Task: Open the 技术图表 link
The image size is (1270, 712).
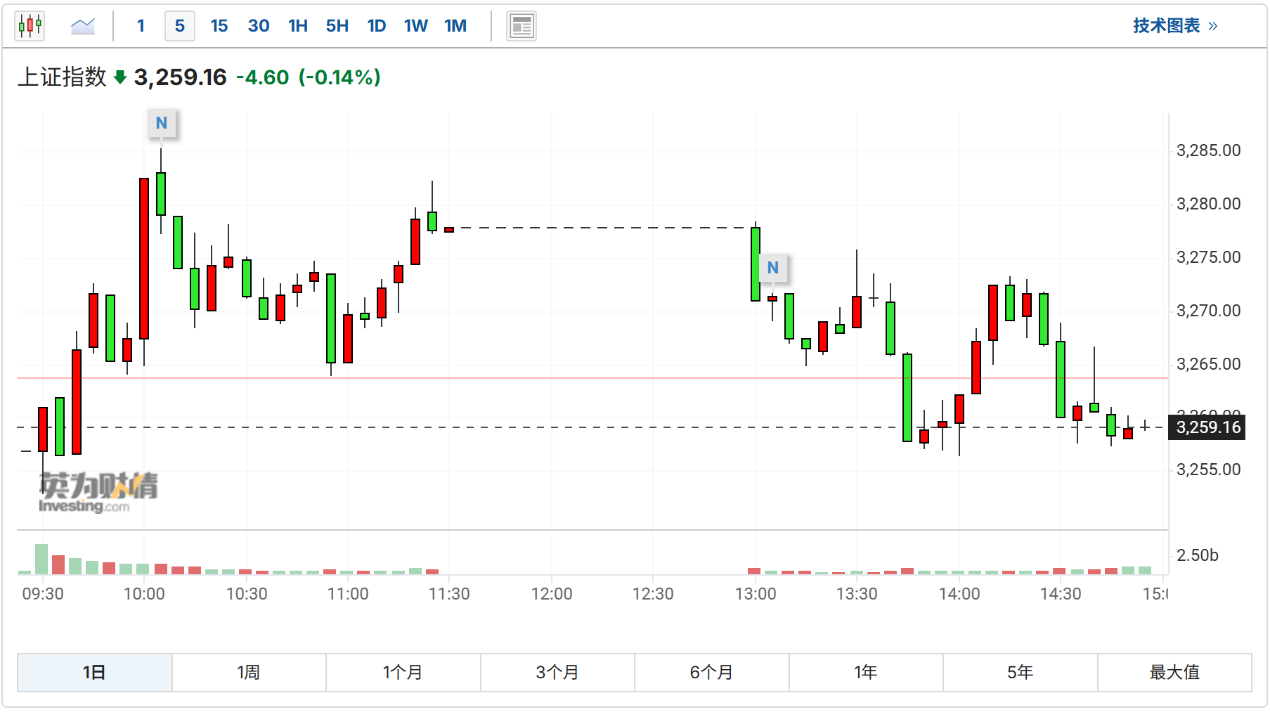Action: click(1175, 26)
